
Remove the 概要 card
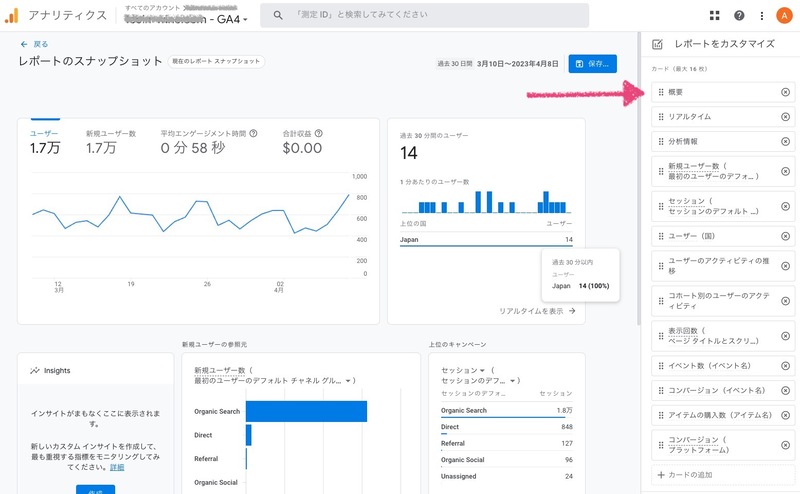pyautogui.click(x=786, y=92)
